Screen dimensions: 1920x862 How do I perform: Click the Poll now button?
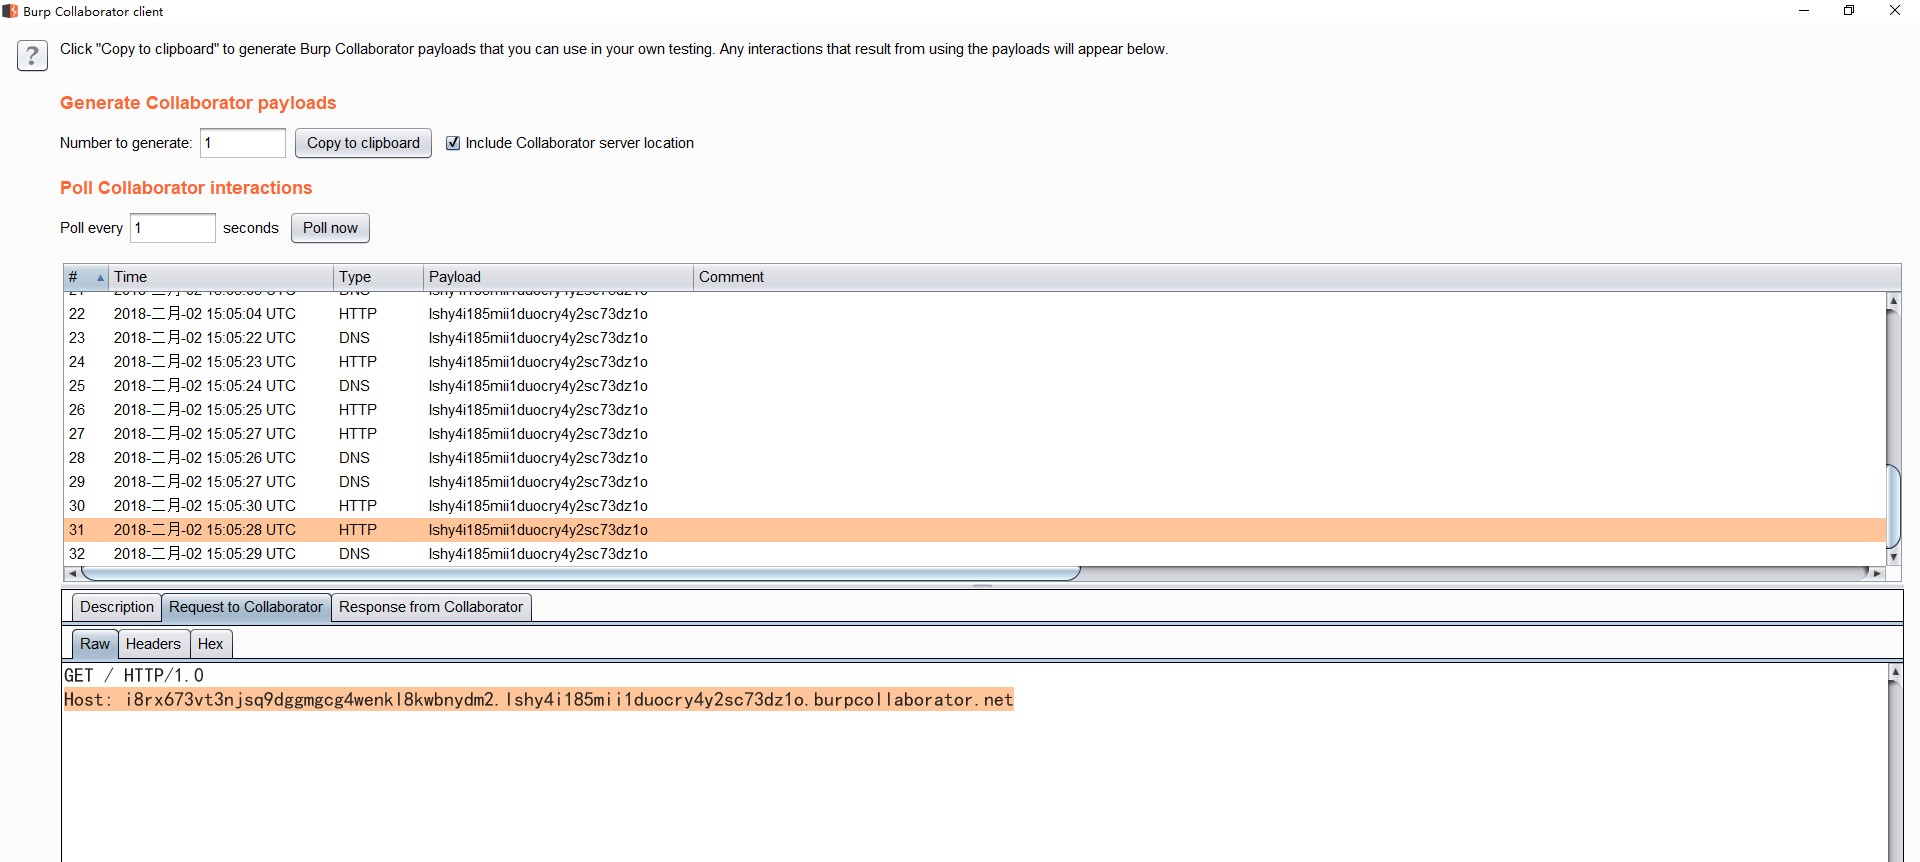click(x=330, y=228)
